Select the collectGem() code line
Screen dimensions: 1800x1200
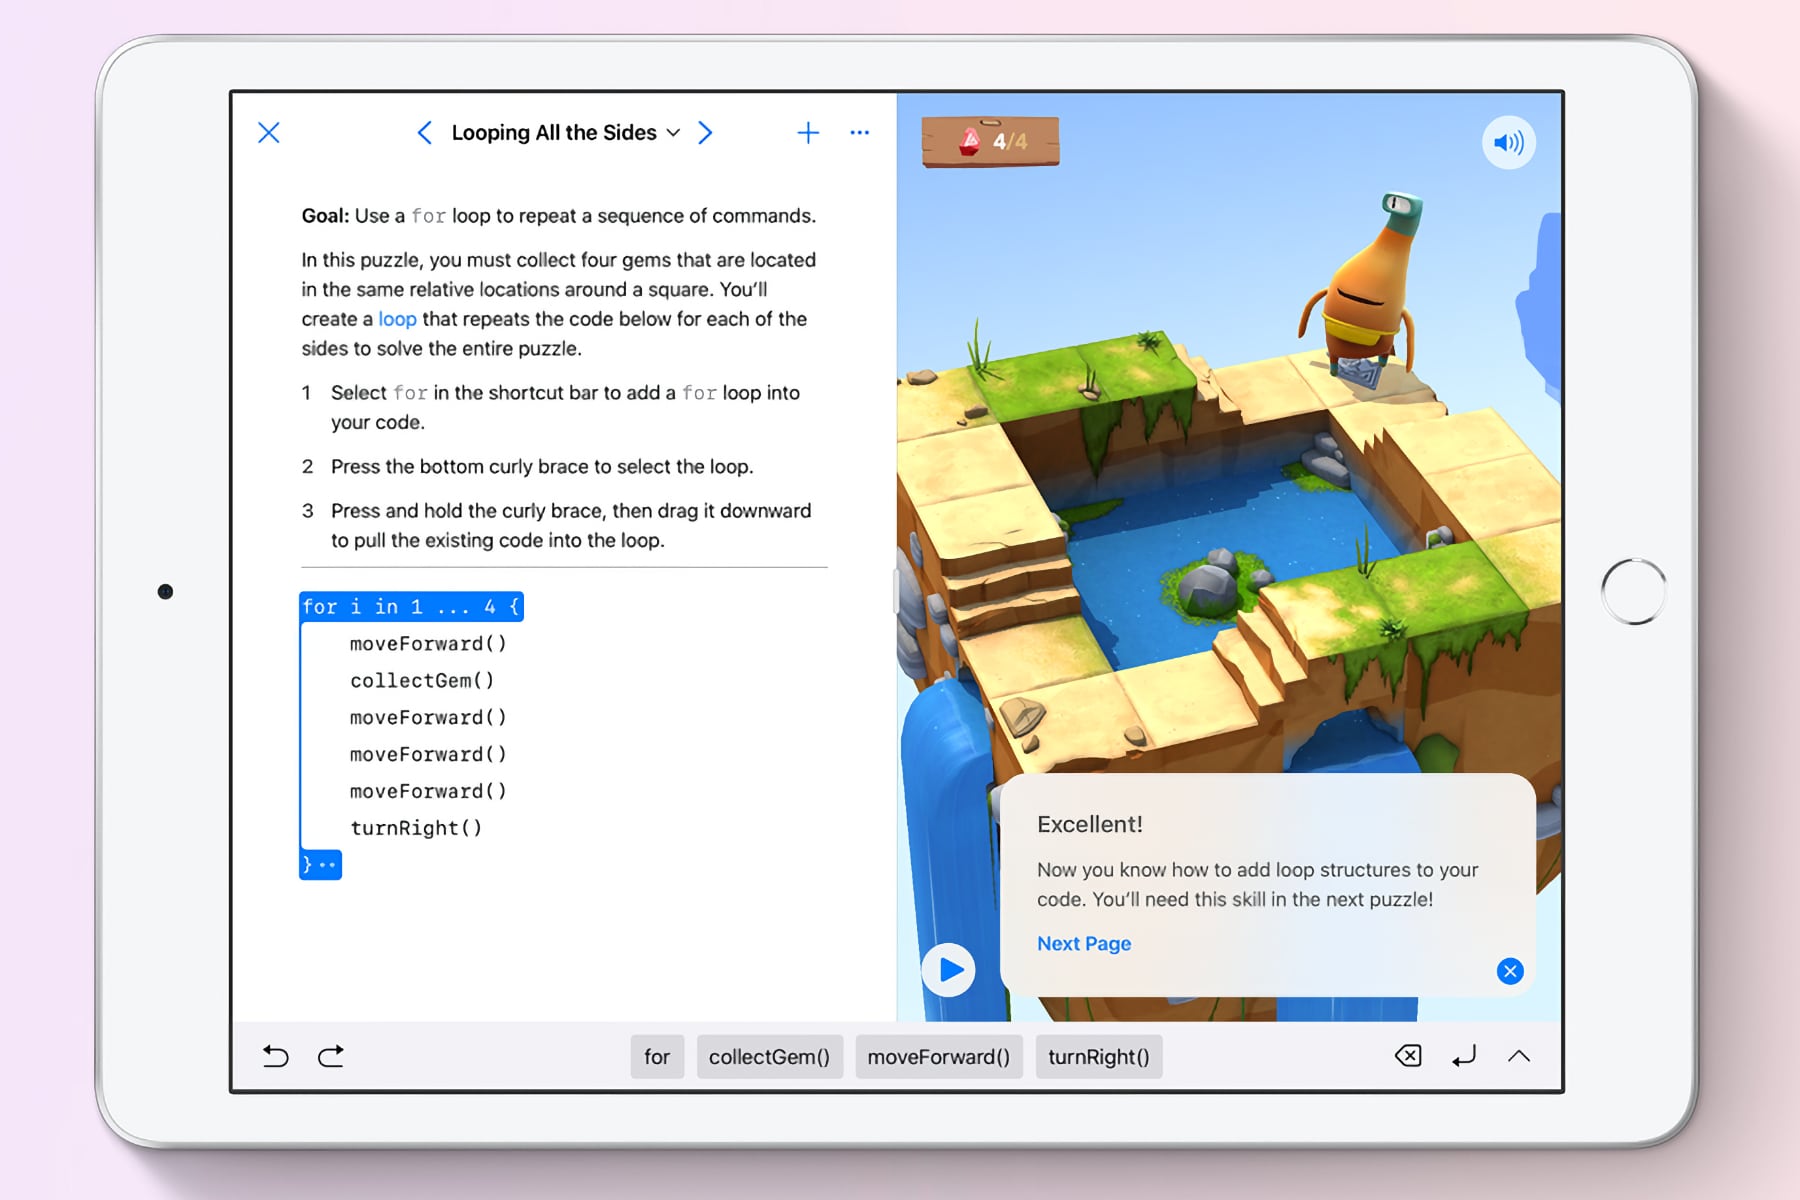pyautogui.click(x=422, y=681)
